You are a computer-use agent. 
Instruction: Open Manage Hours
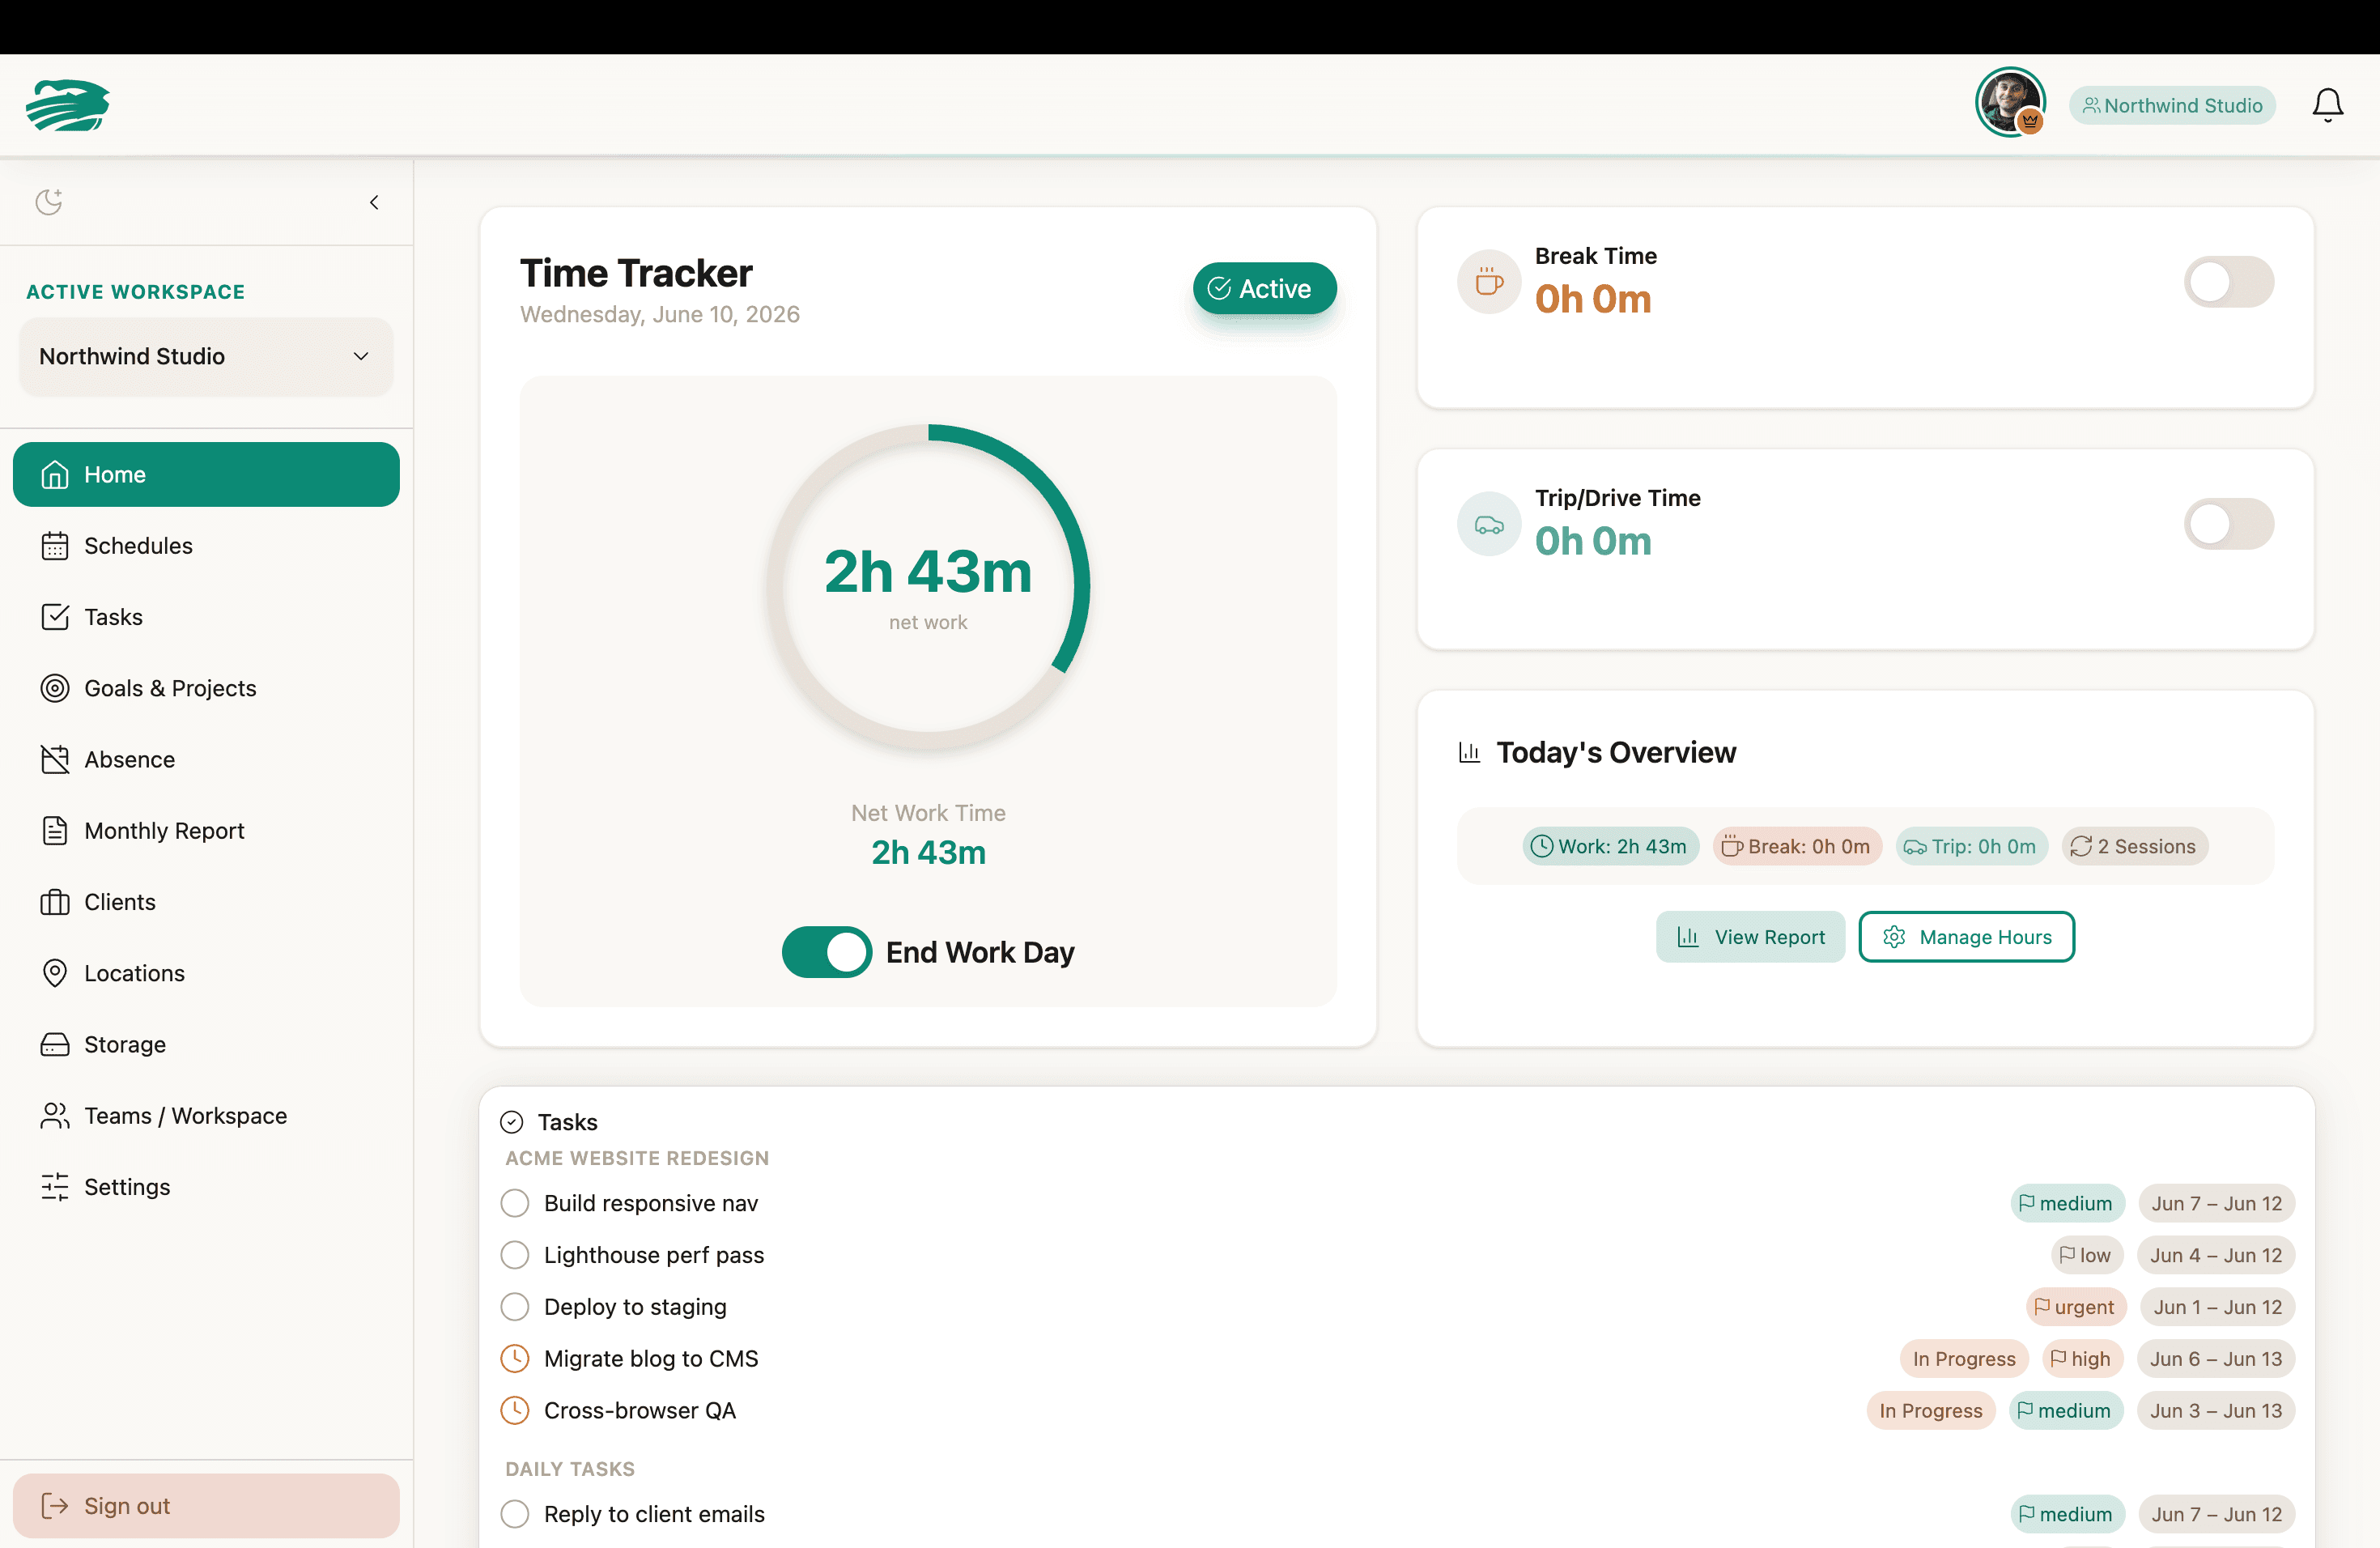[1966, 937]
